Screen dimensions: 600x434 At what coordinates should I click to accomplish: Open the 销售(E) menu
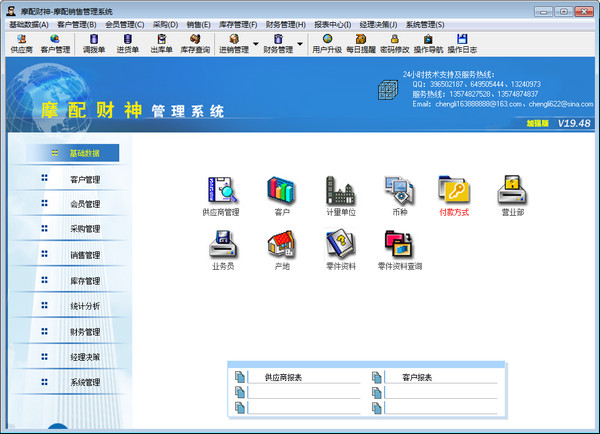(x=198, y=25)
